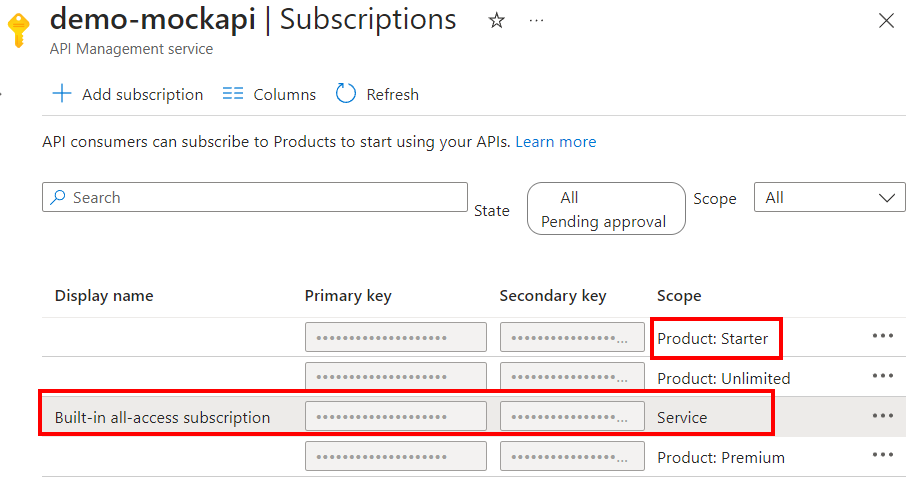
Task: Expand the Scope filter dropdown
Action: click(x=829, y=198)
